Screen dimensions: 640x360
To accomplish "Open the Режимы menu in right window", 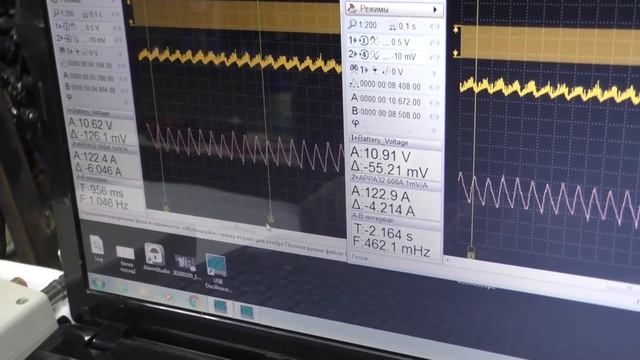I will [x=394, y=9].
